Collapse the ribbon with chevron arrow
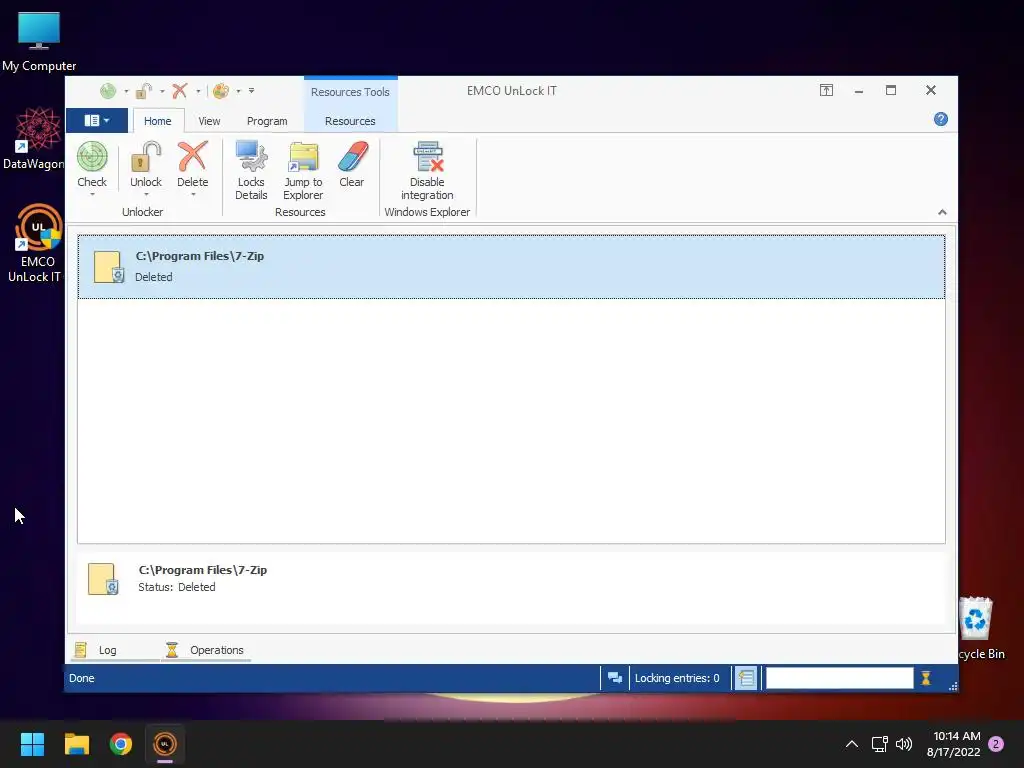 pyautogui.click(x=942, y=212)
